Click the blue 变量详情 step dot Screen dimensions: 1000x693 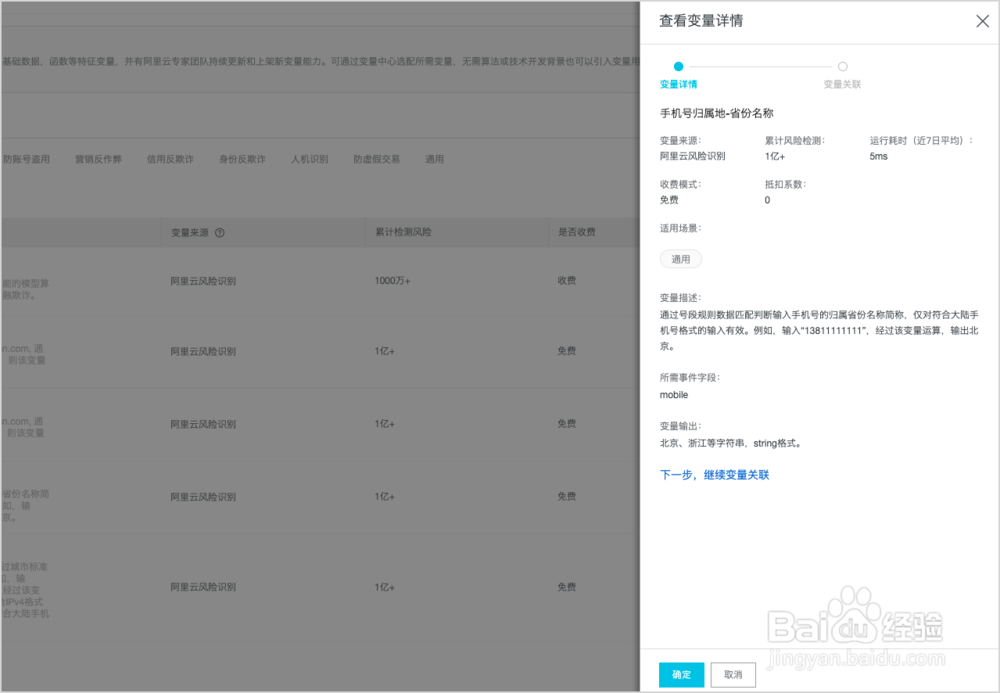click(x=678, y=66)
